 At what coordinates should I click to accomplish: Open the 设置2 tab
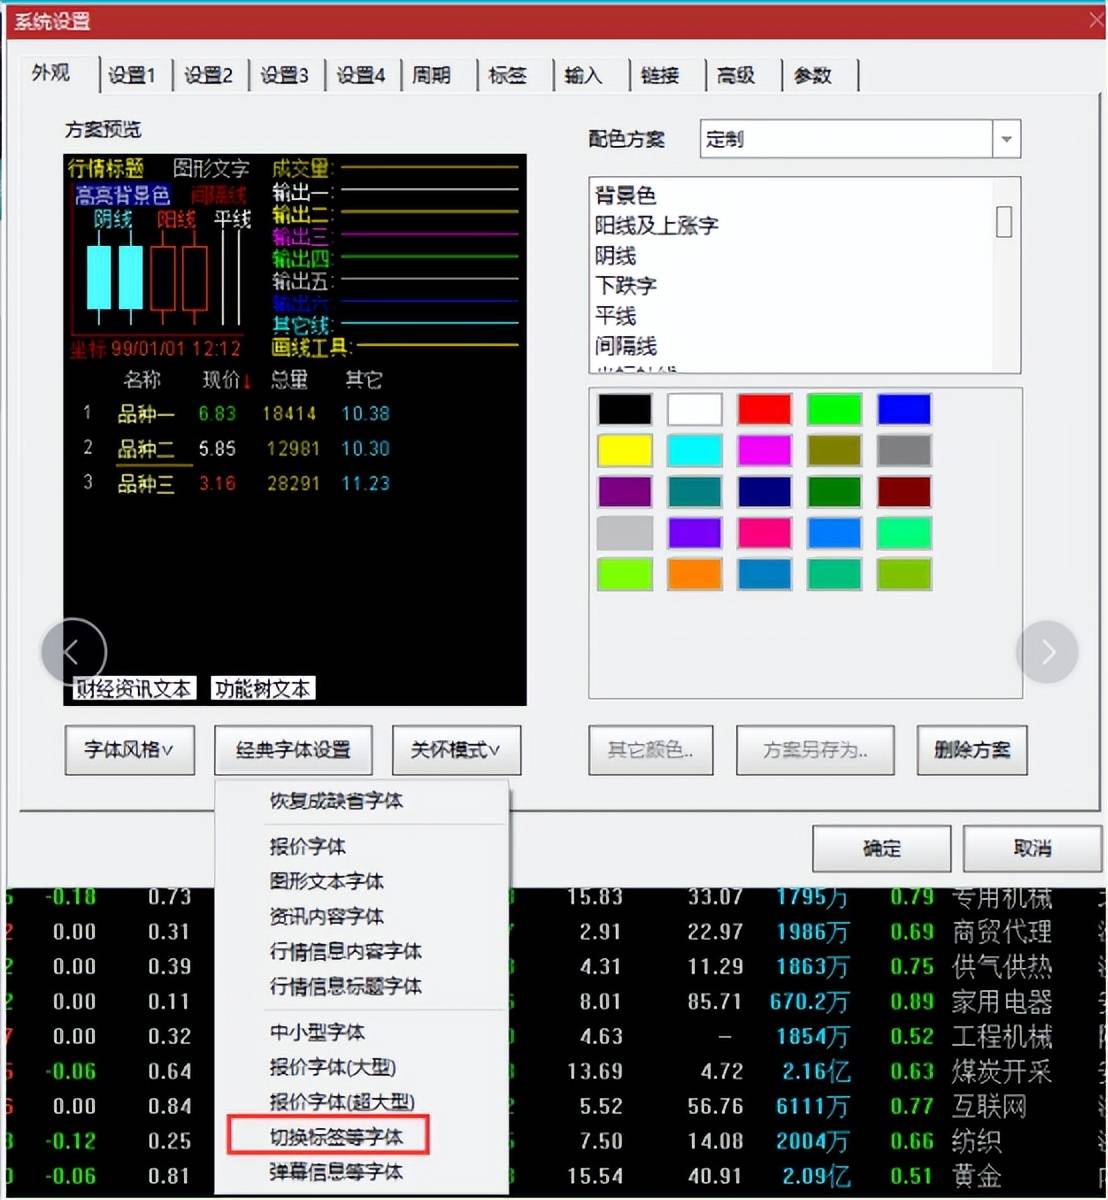209,75
